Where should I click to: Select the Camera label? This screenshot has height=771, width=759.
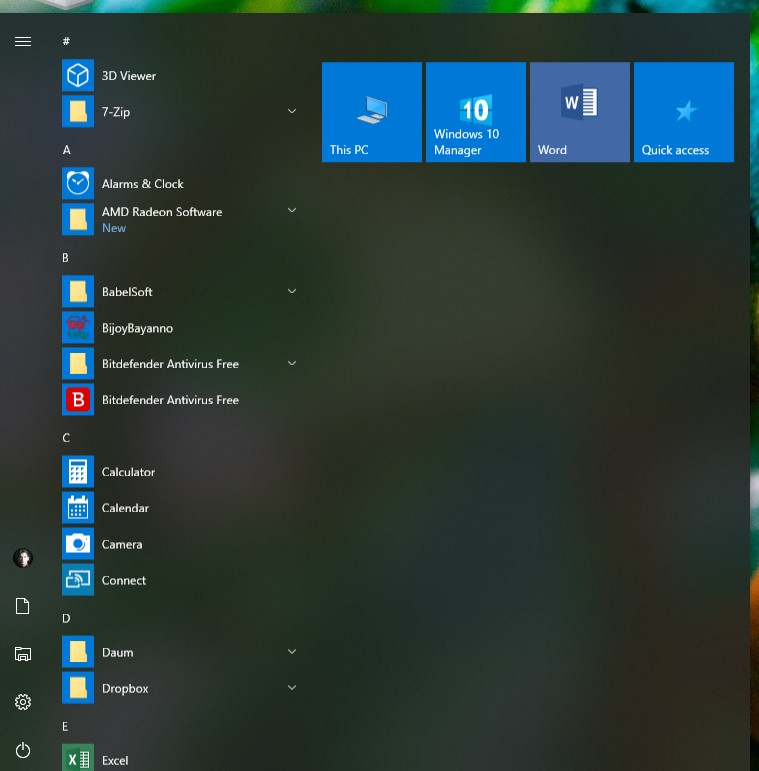122,544
